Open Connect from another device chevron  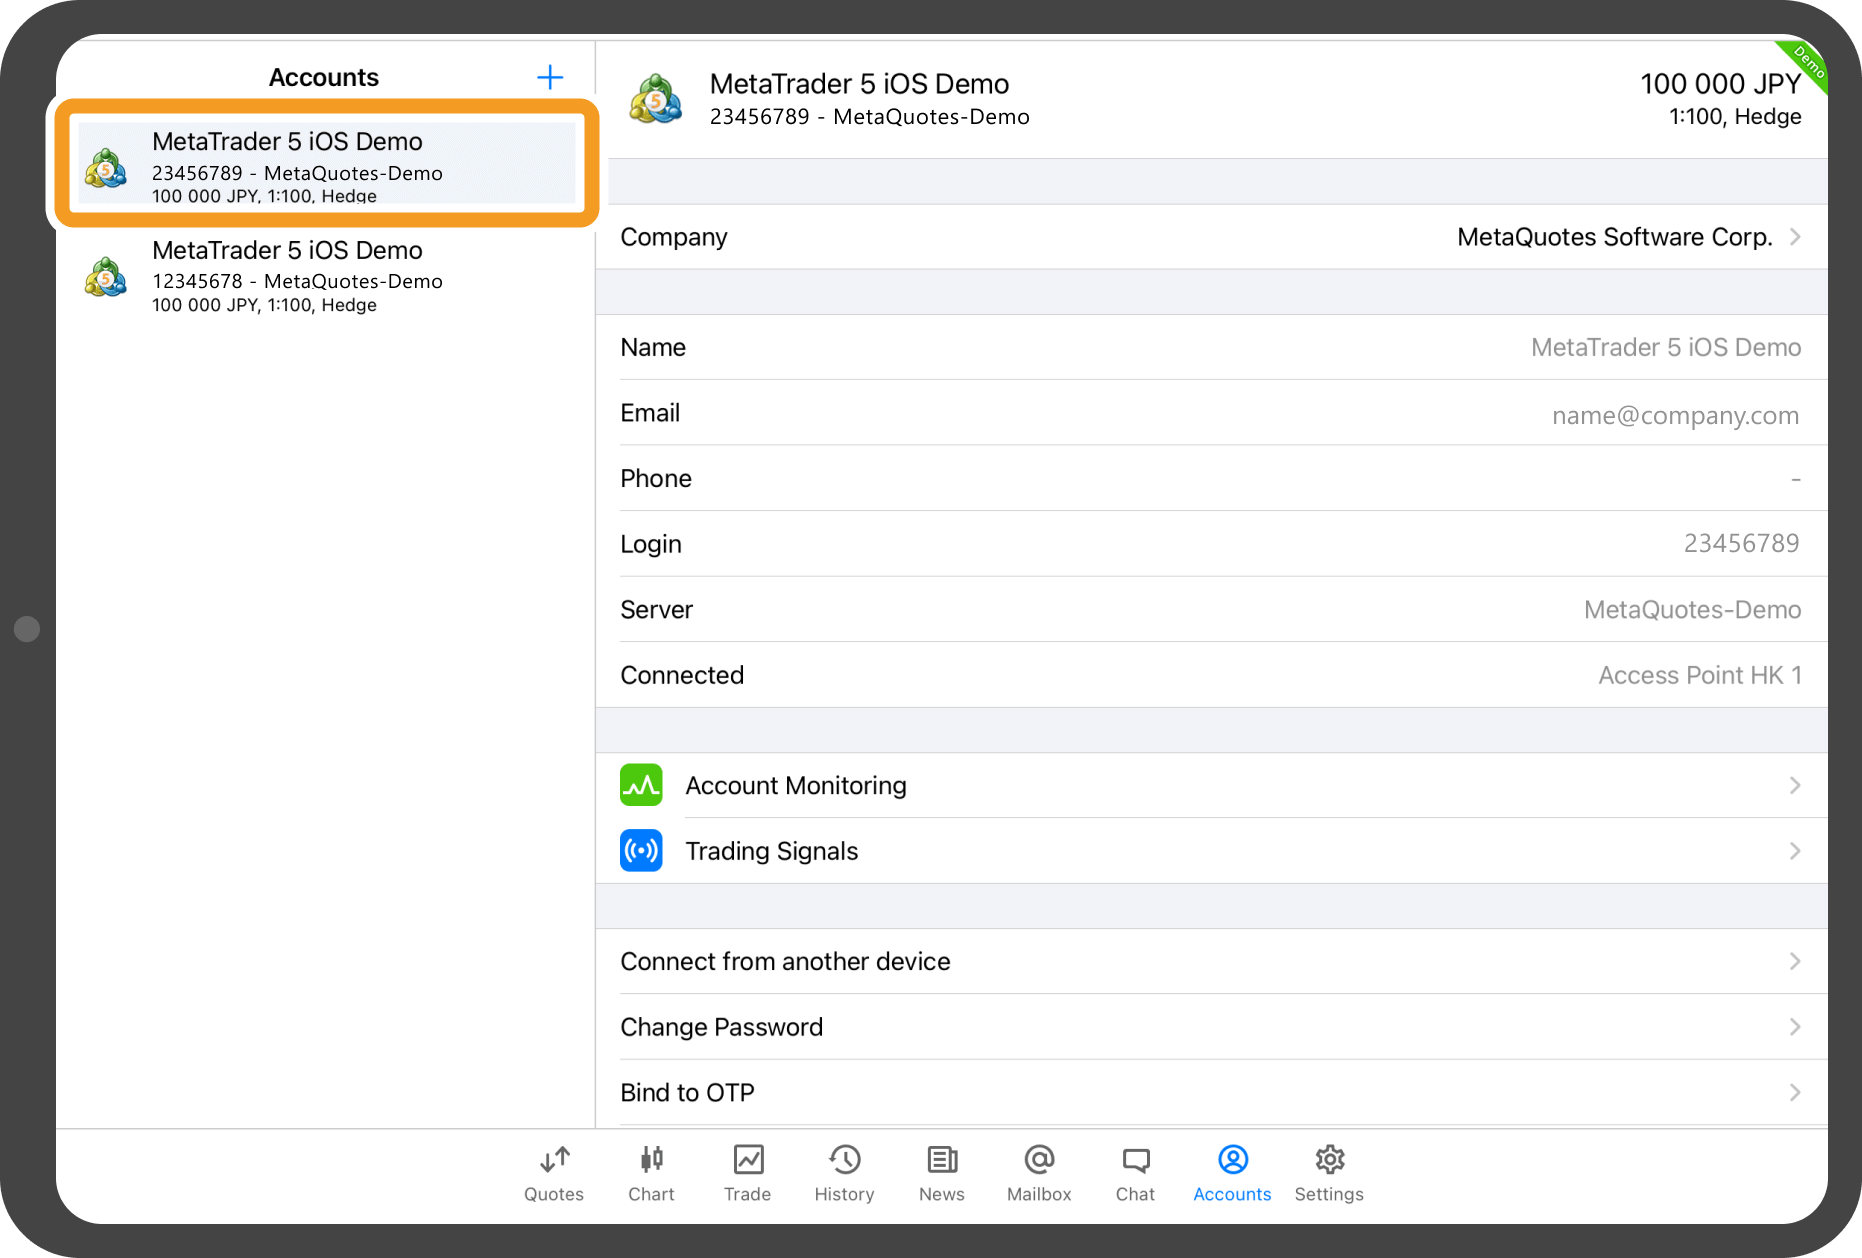(x=1795, y=961)
